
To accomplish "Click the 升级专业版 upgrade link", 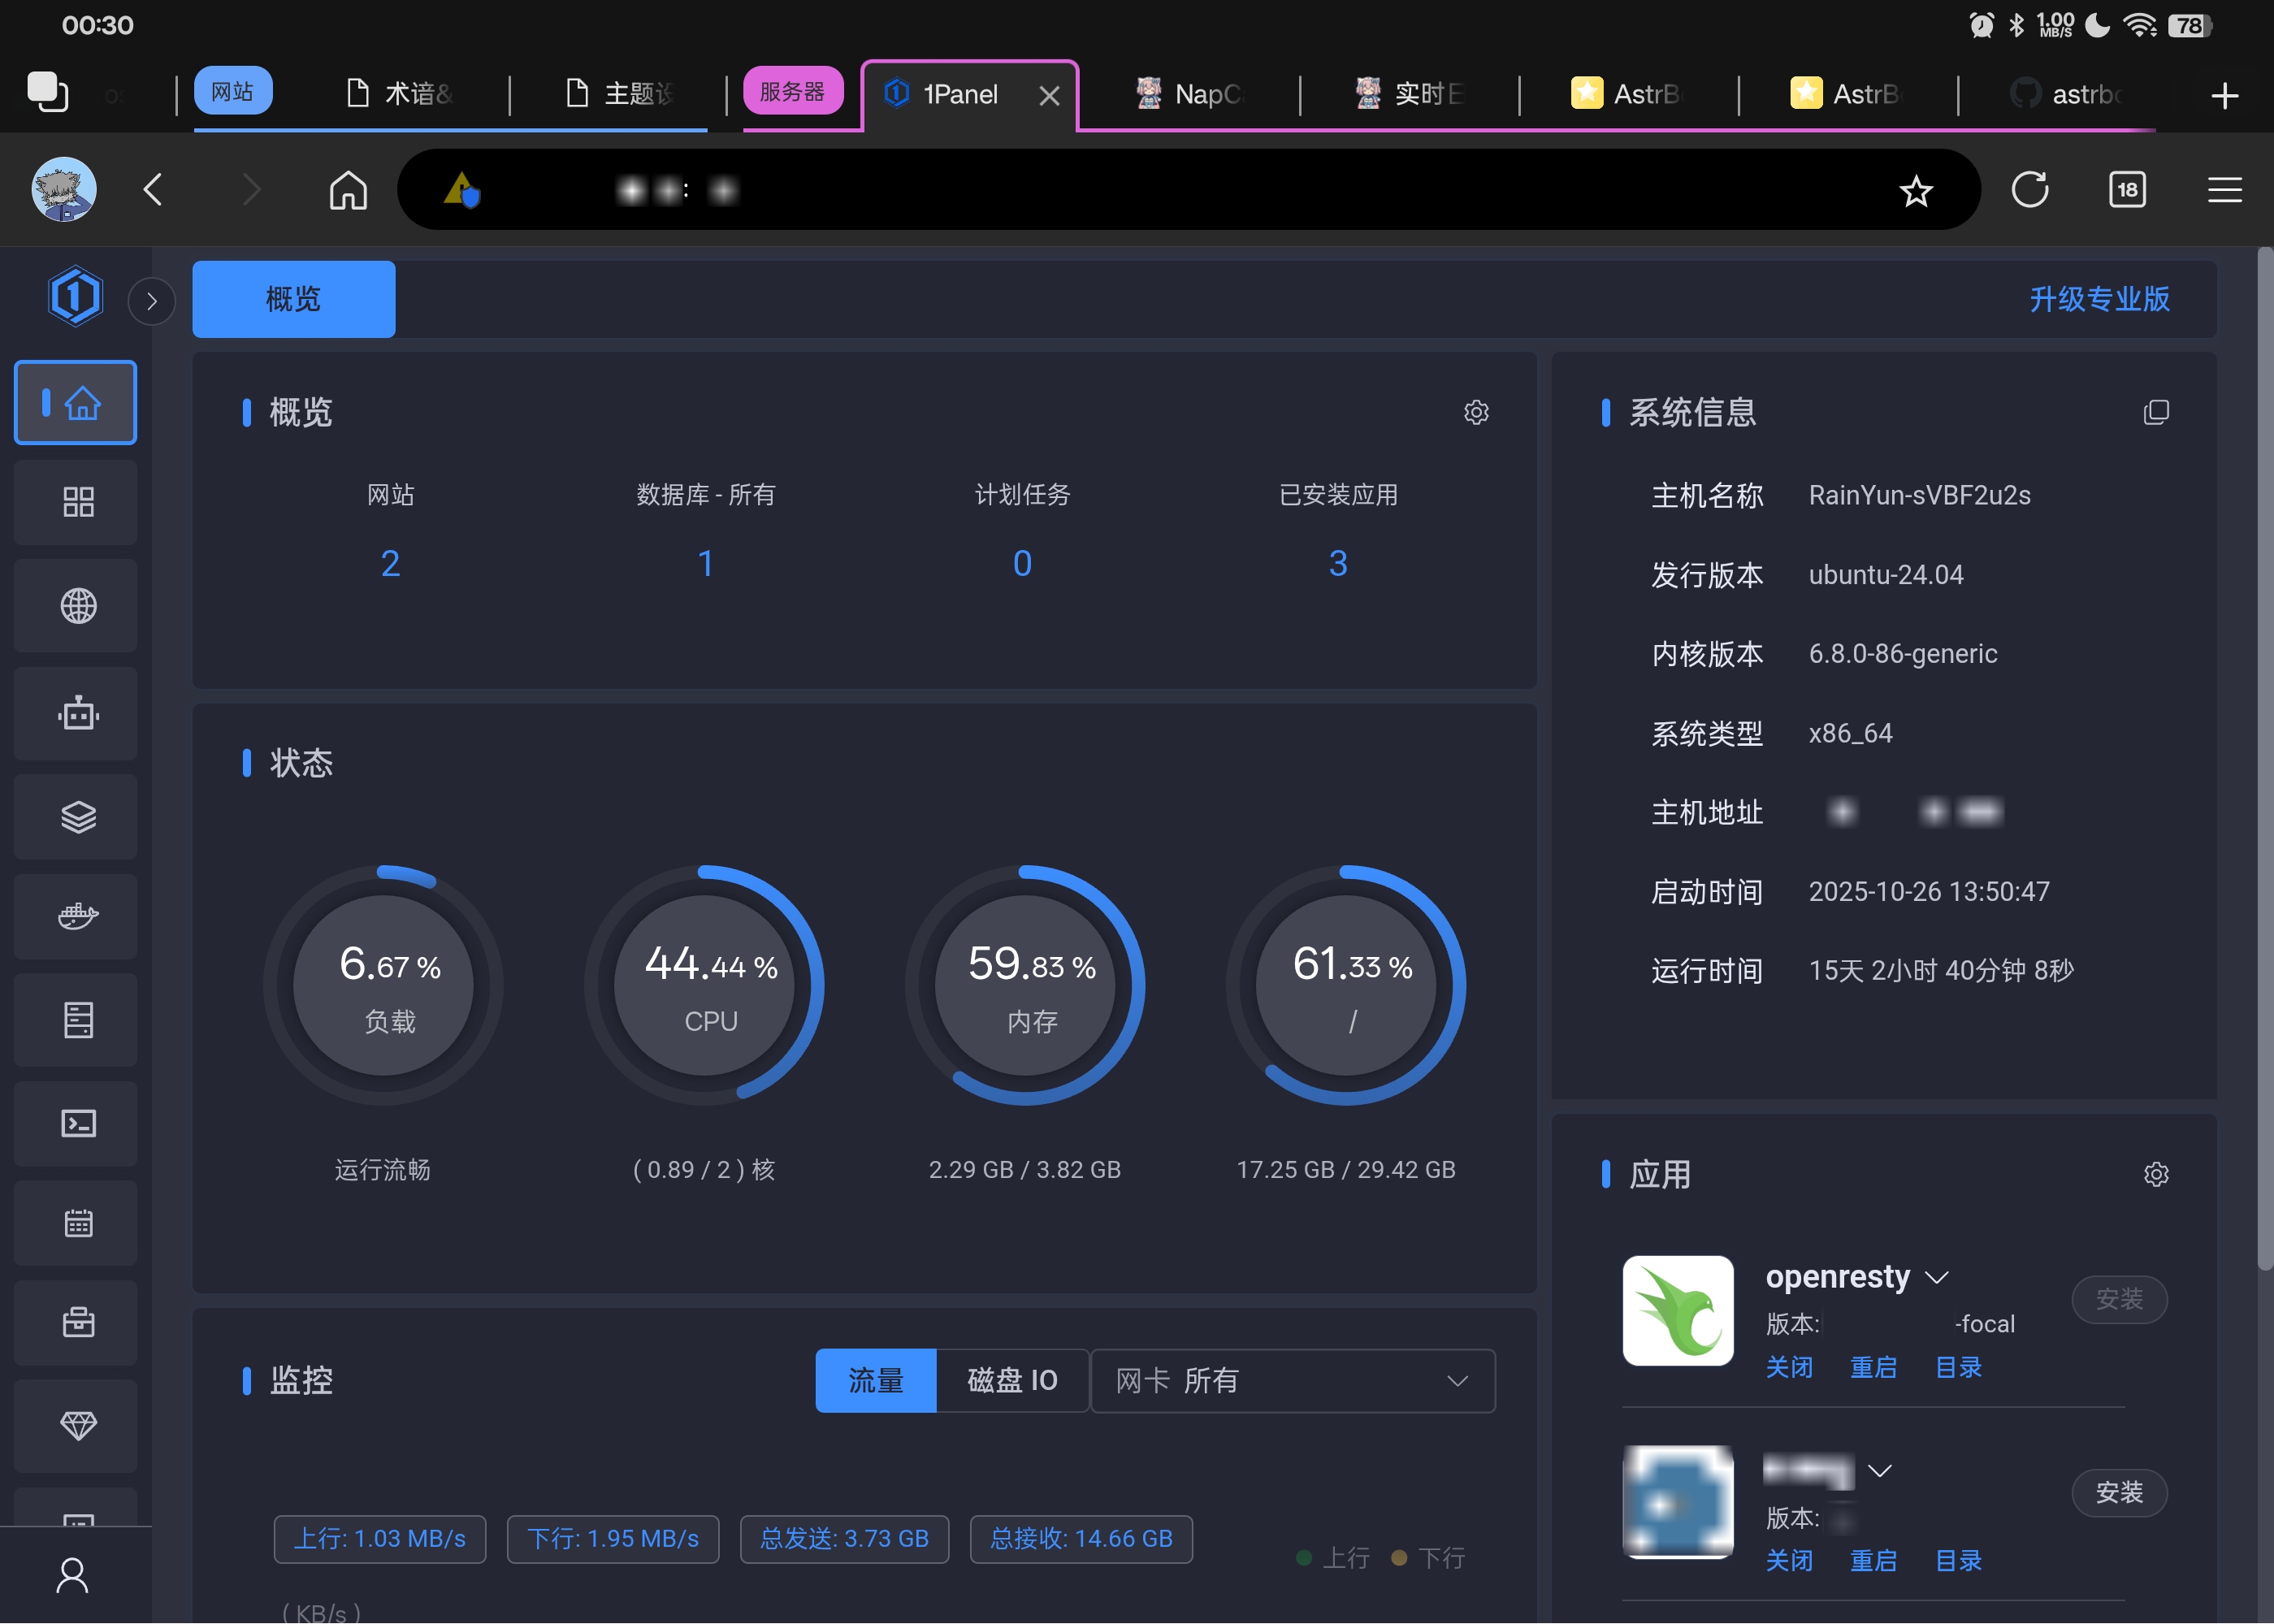I will coord(2099,299).
